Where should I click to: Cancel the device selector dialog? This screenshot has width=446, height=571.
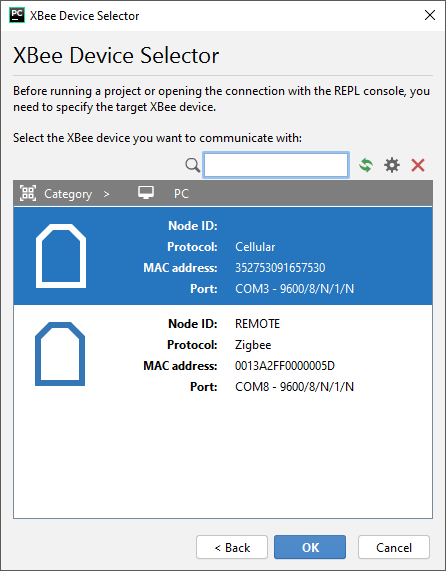point(394,547)
